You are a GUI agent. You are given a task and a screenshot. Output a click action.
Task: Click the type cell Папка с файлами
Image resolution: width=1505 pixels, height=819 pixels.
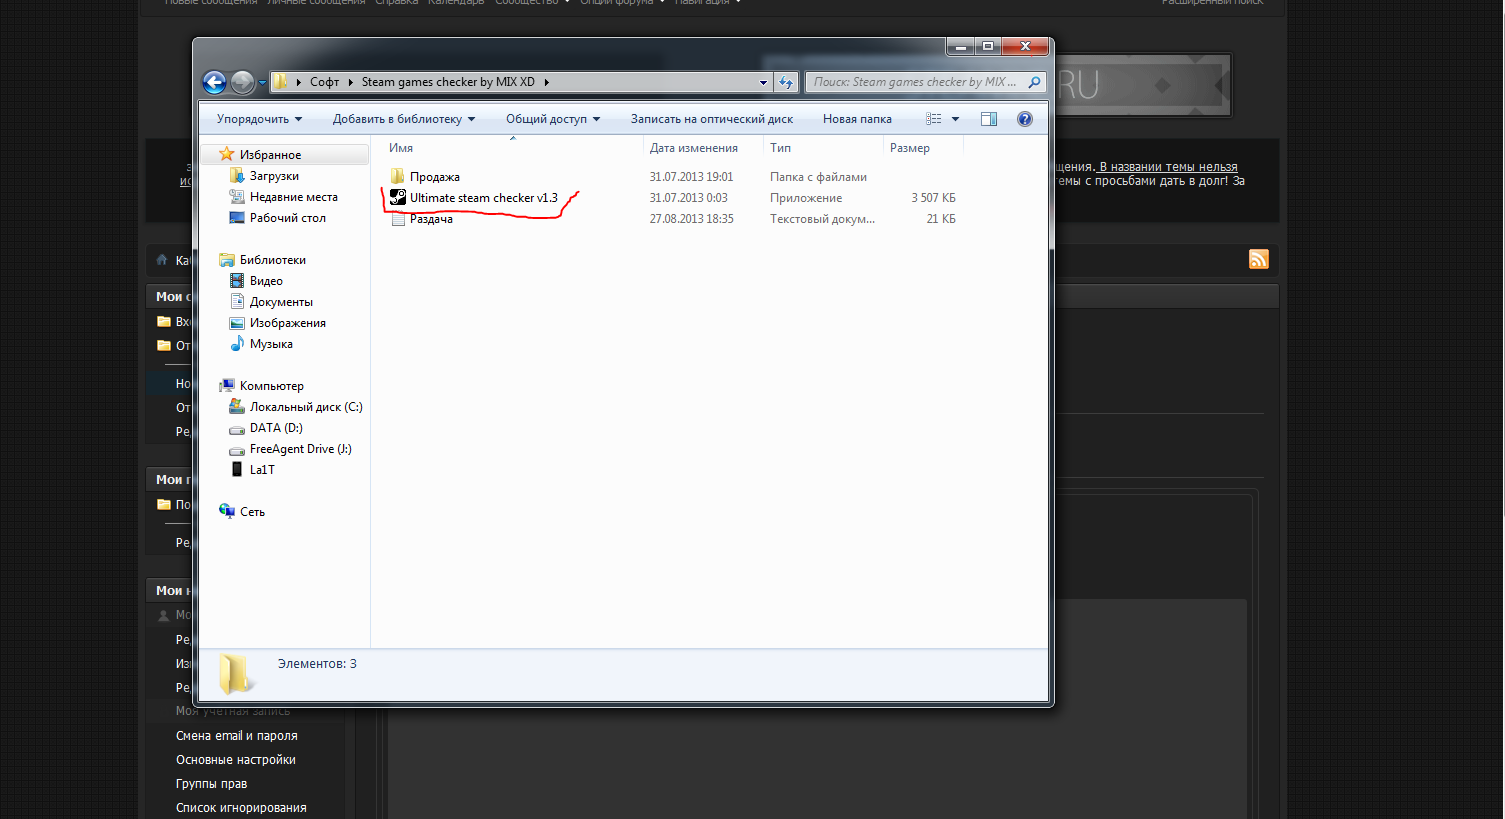click(818, 177)
